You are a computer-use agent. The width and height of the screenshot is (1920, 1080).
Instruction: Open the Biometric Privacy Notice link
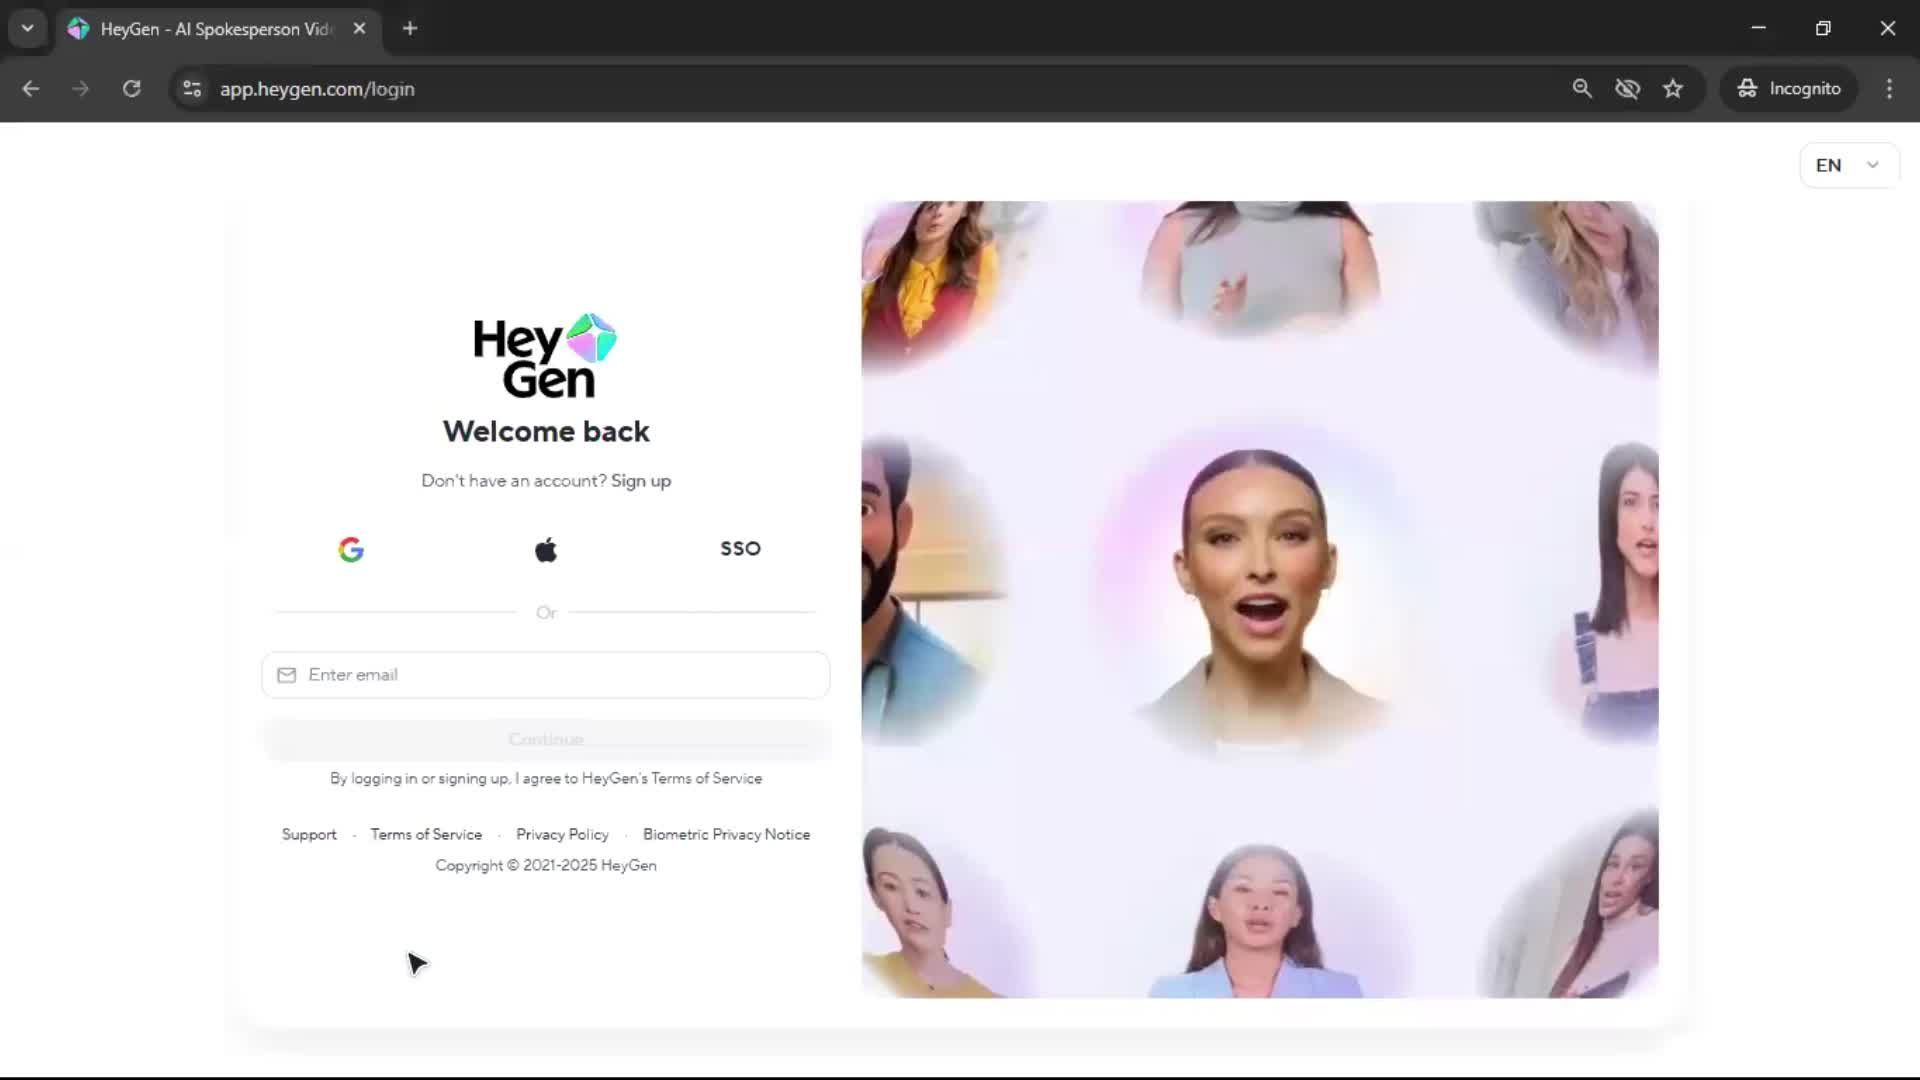(x=726, y=834)
